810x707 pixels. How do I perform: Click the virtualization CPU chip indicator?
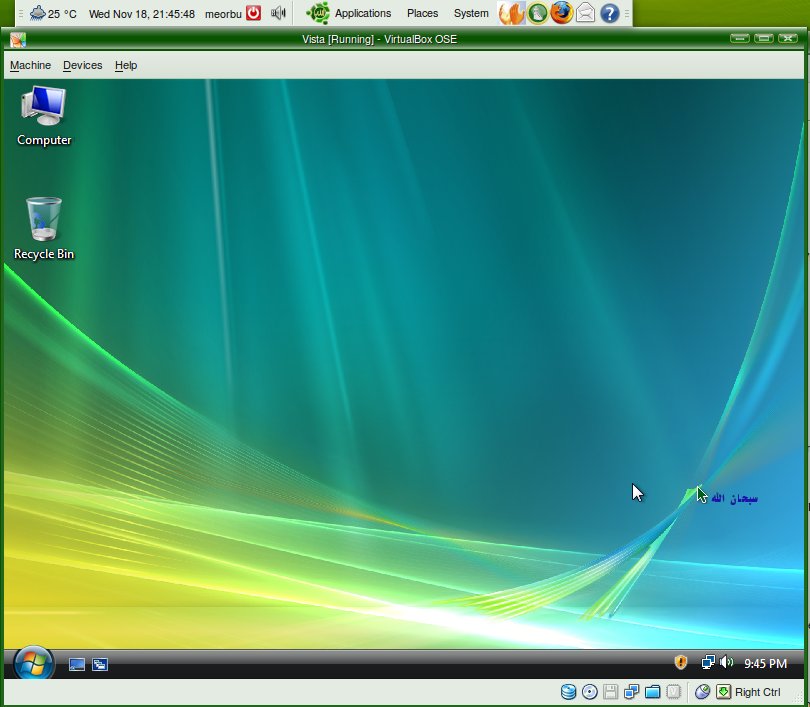pyautogui.click(x=673, y=692)
